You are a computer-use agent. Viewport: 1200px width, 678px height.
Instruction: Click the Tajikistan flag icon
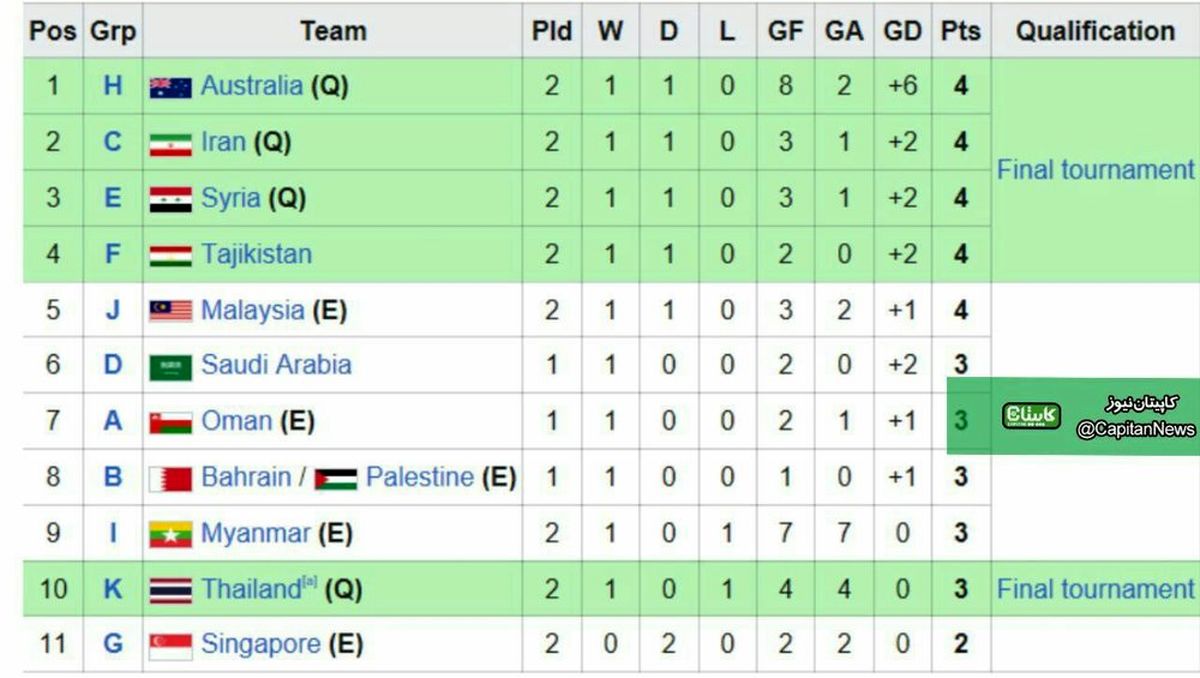tap(171, 255)
